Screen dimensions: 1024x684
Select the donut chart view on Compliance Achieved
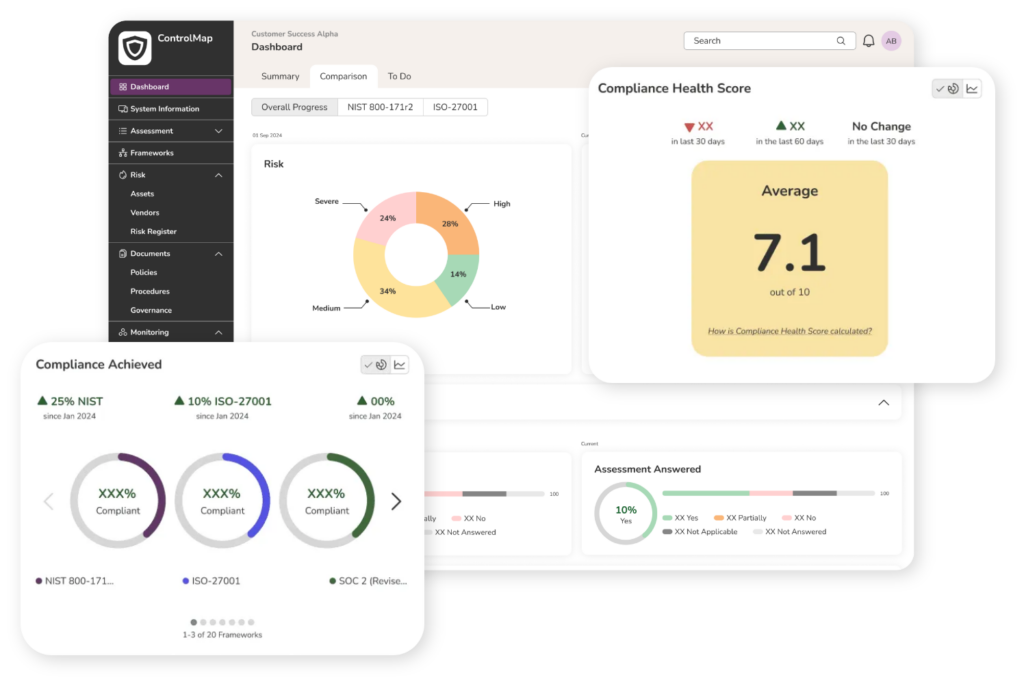point(381,365)
